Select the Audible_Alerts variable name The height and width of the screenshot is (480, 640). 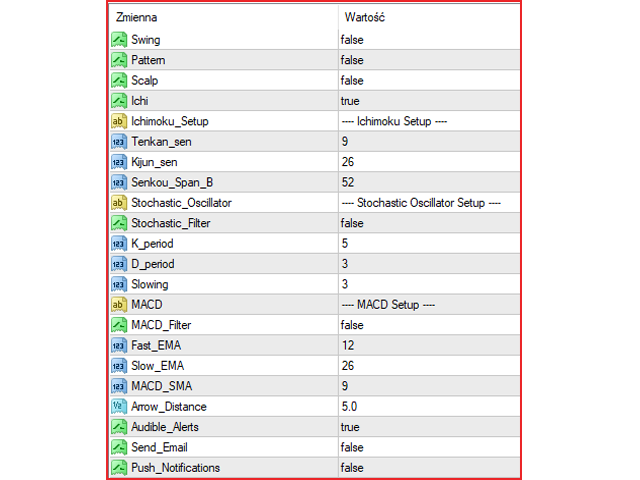[165, 427]
